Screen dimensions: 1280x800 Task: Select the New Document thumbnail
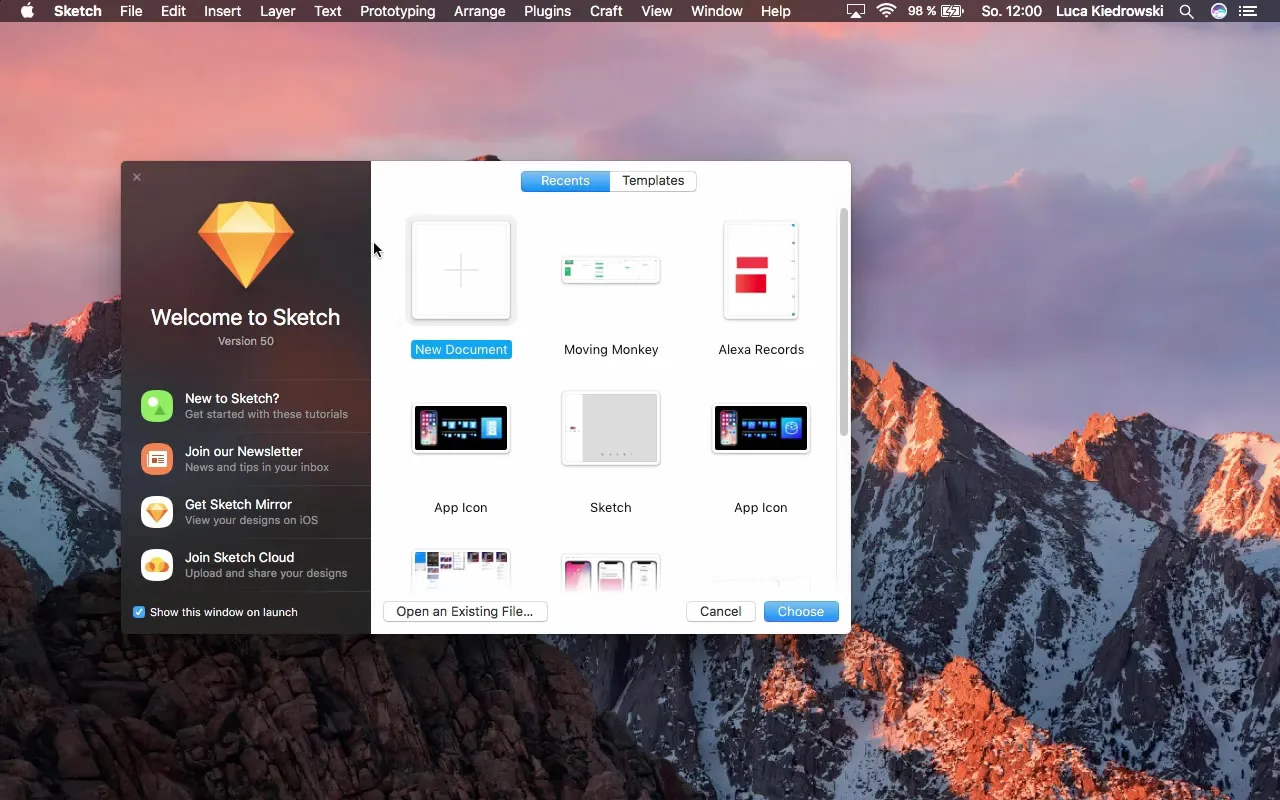[x=461, y=270]
